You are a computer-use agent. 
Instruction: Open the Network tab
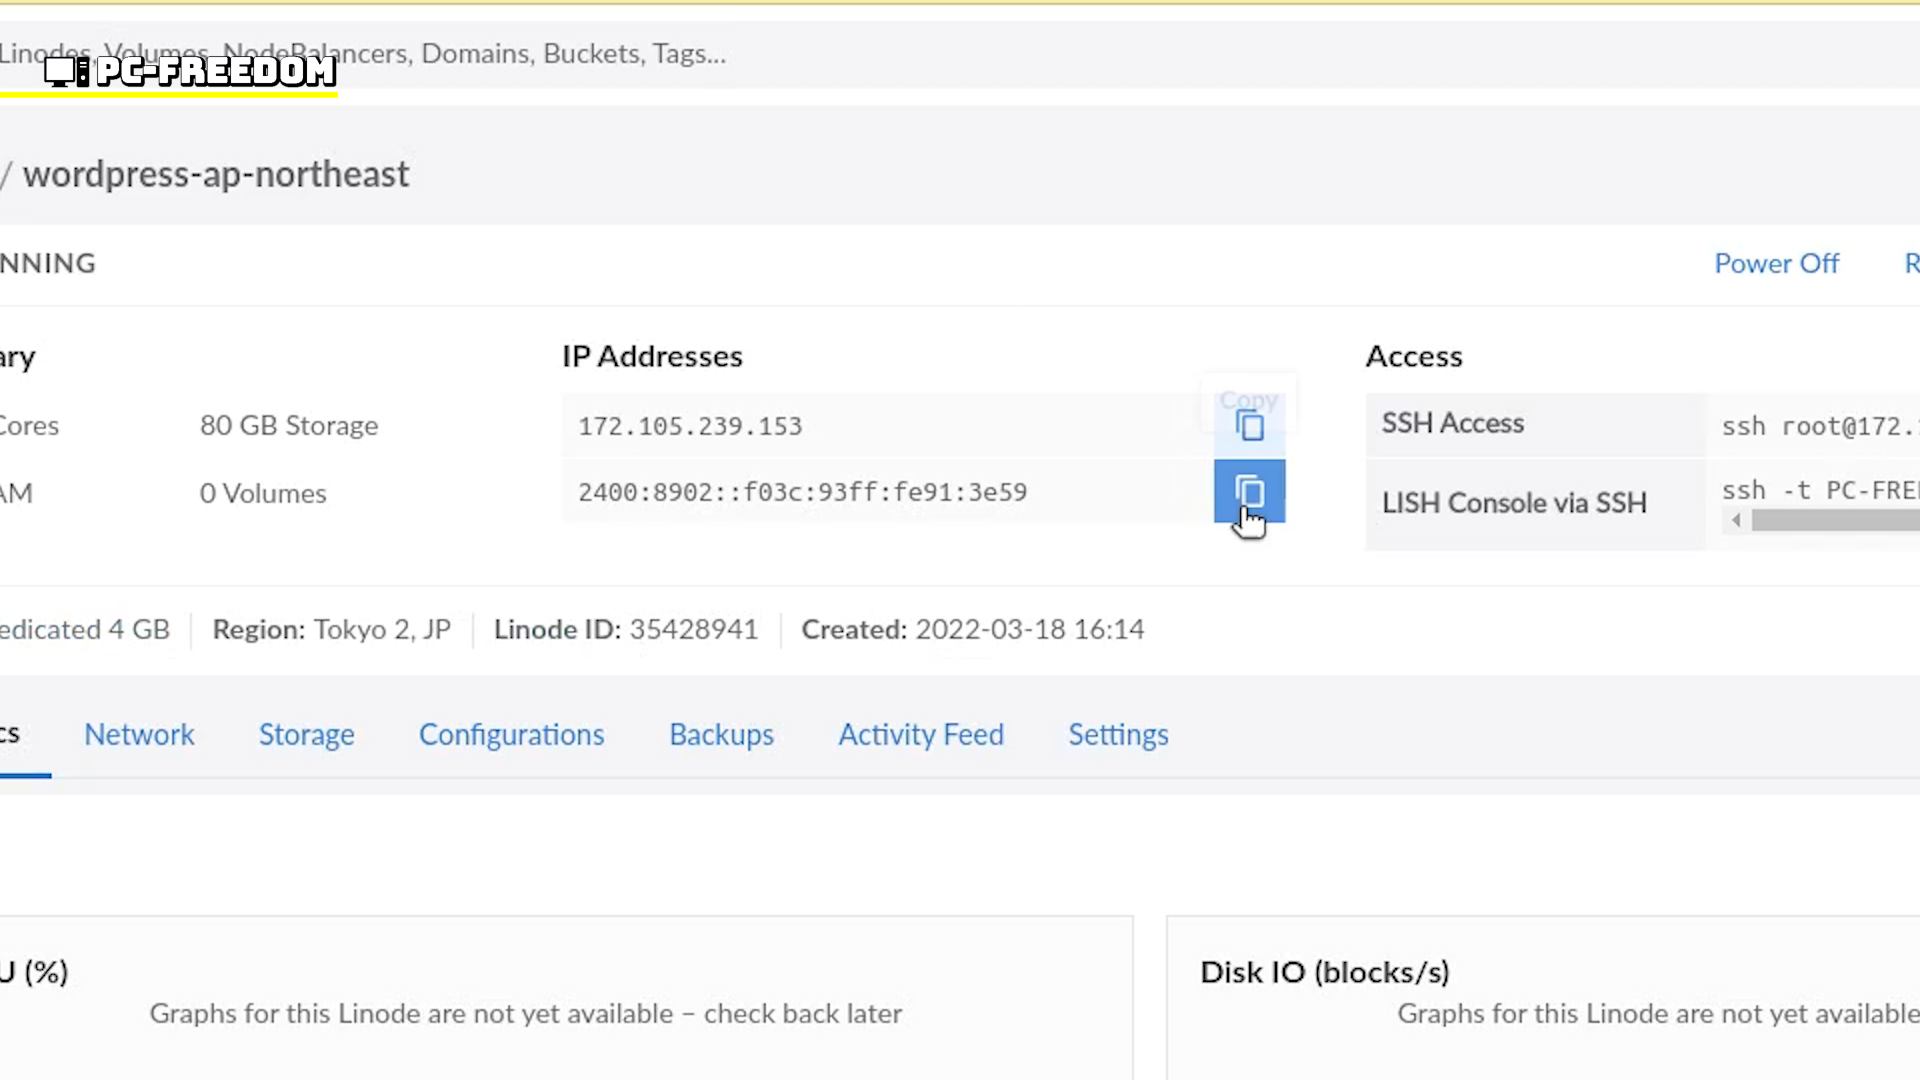pyautogui.click(x=139, y=735)
